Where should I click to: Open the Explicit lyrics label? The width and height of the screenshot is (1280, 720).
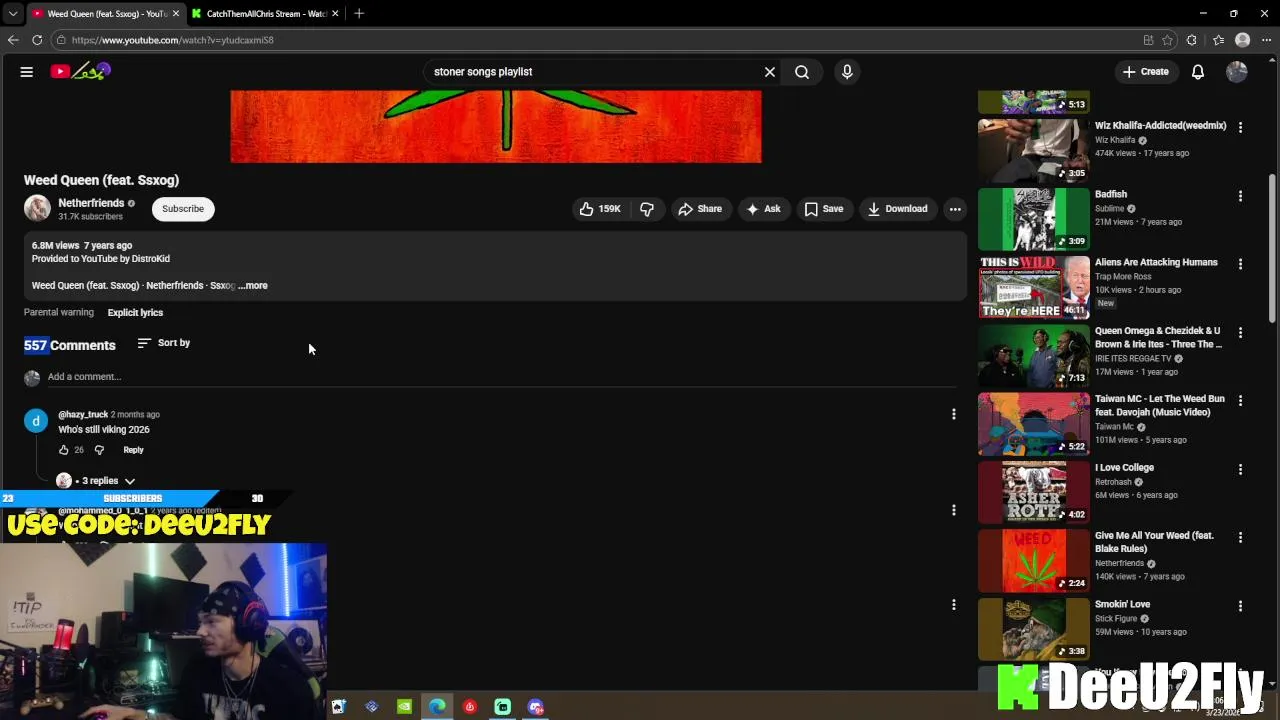click(135, 313)
